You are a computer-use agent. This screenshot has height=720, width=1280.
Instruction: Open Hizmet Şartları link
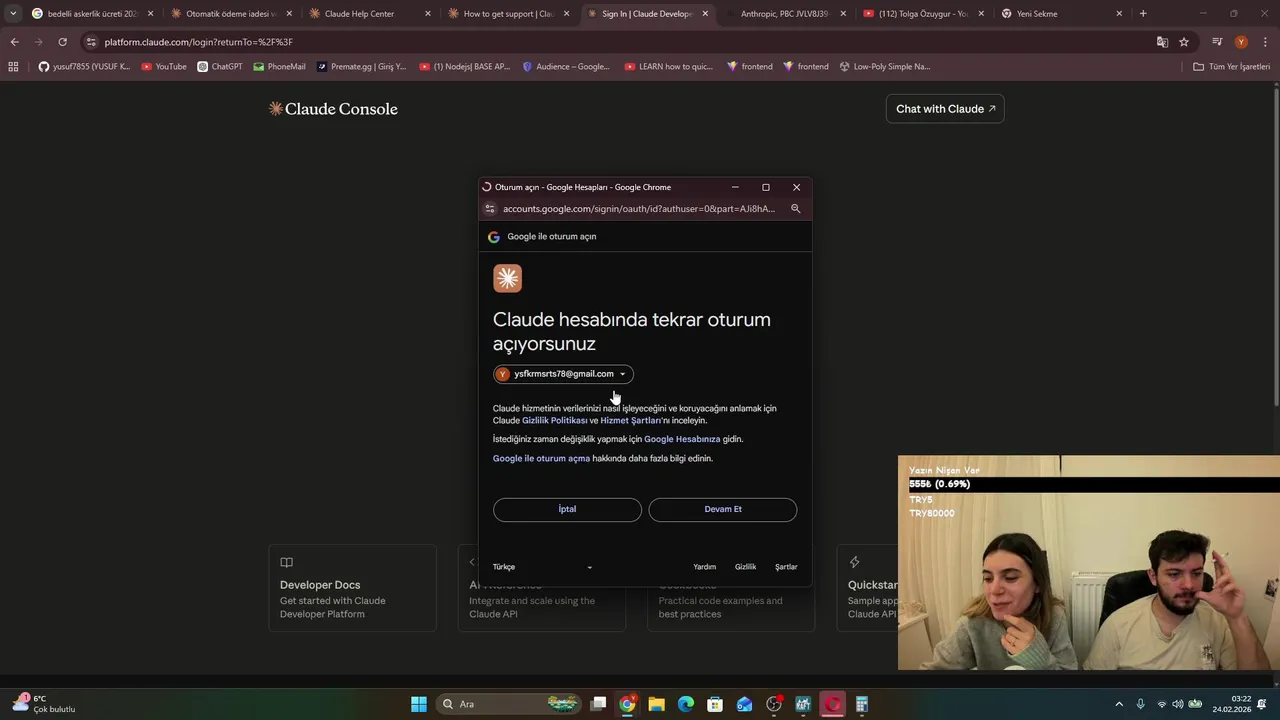click(x=631, y=421)
